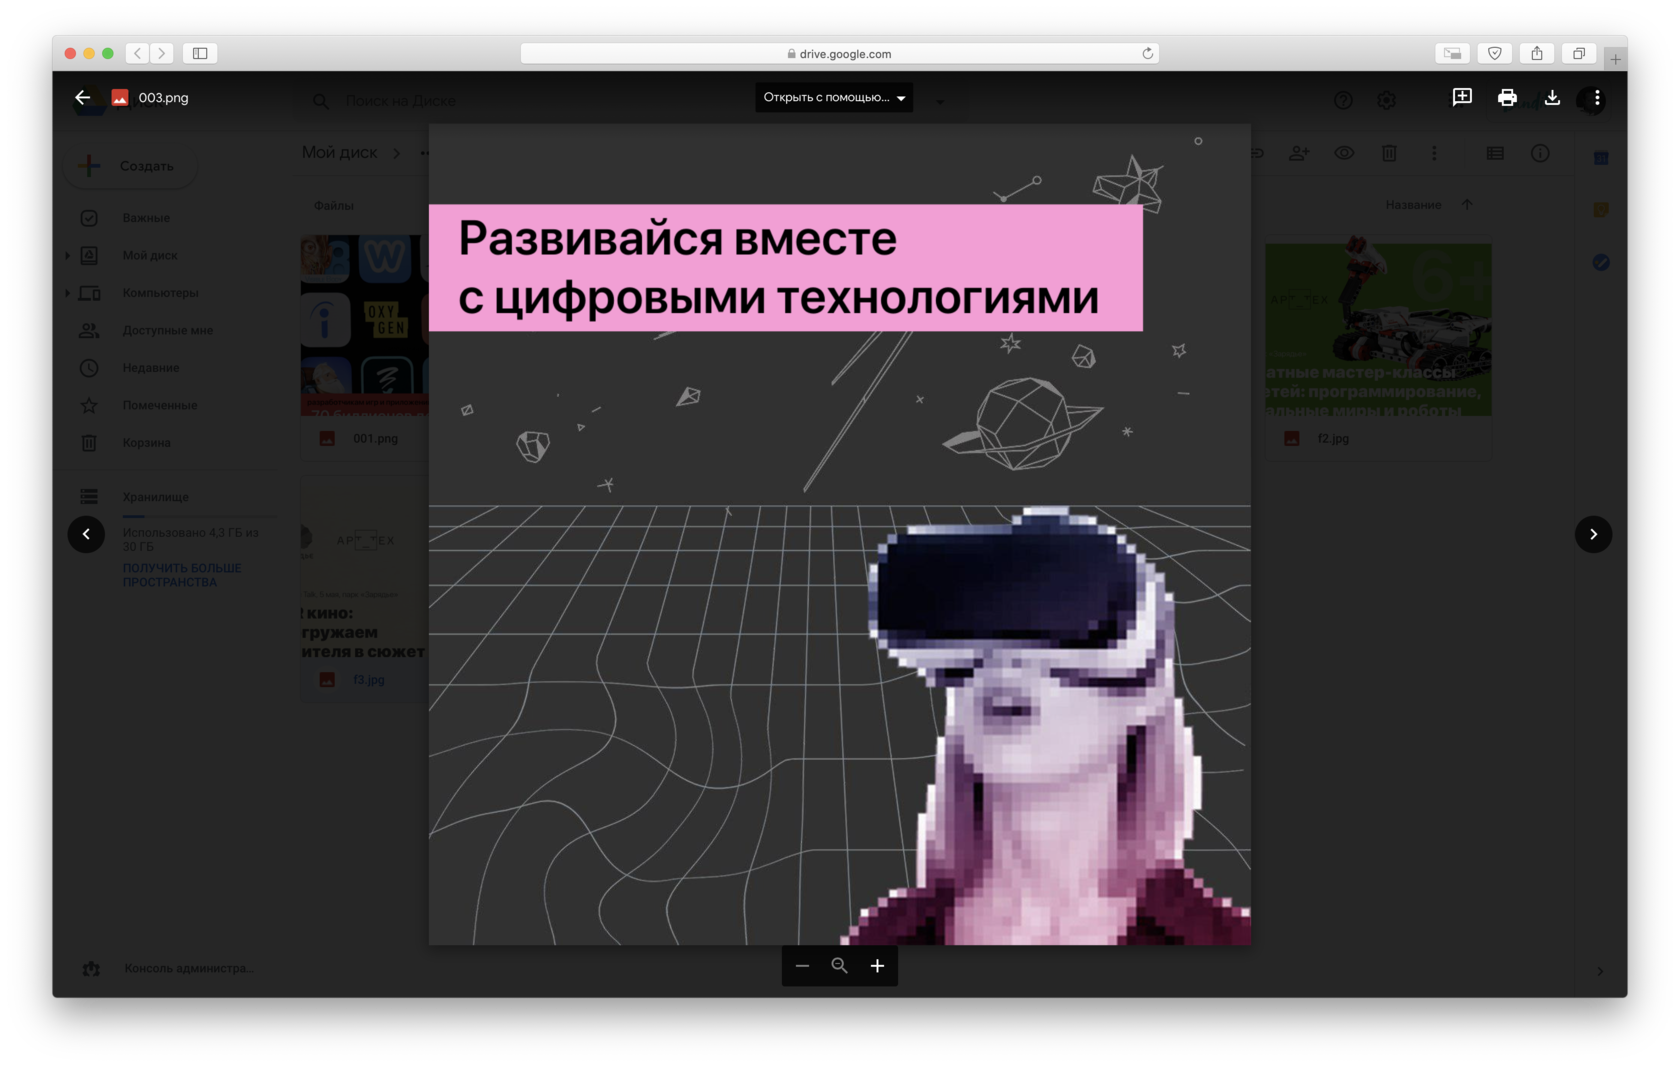Screen dimensions: 1680x1067
Task: Navigate back in Safari history
Action: 138,53
